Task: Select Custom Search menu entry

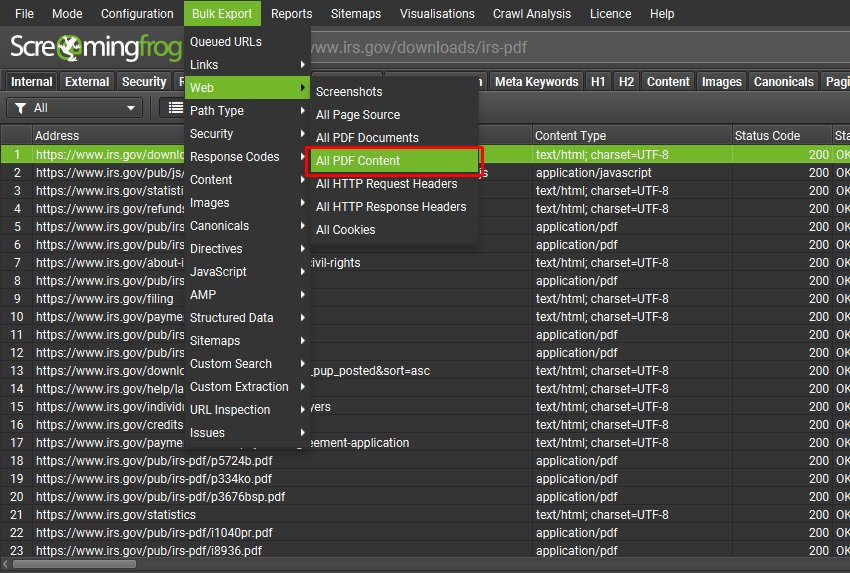Action: click(247, 364)
